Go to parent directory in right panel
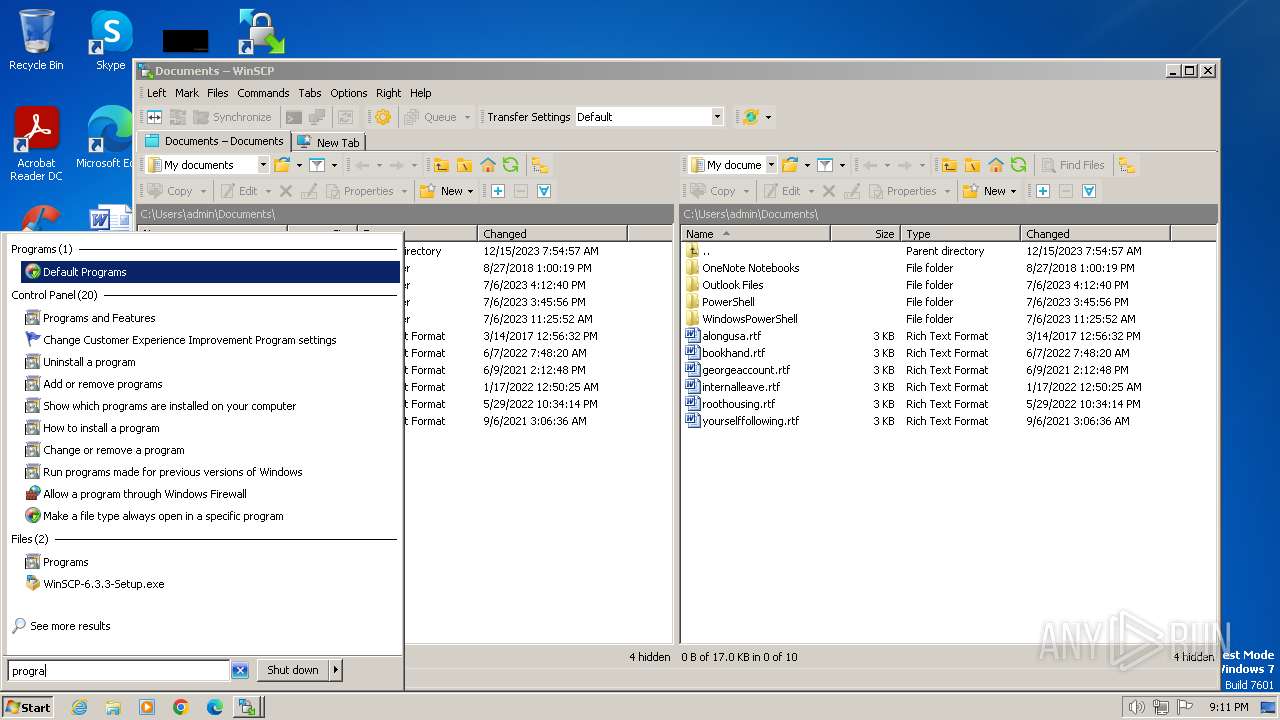Image resolution: width=1280 pixels, height=720 pixels. pyautogui.click(x=949, y=165)
